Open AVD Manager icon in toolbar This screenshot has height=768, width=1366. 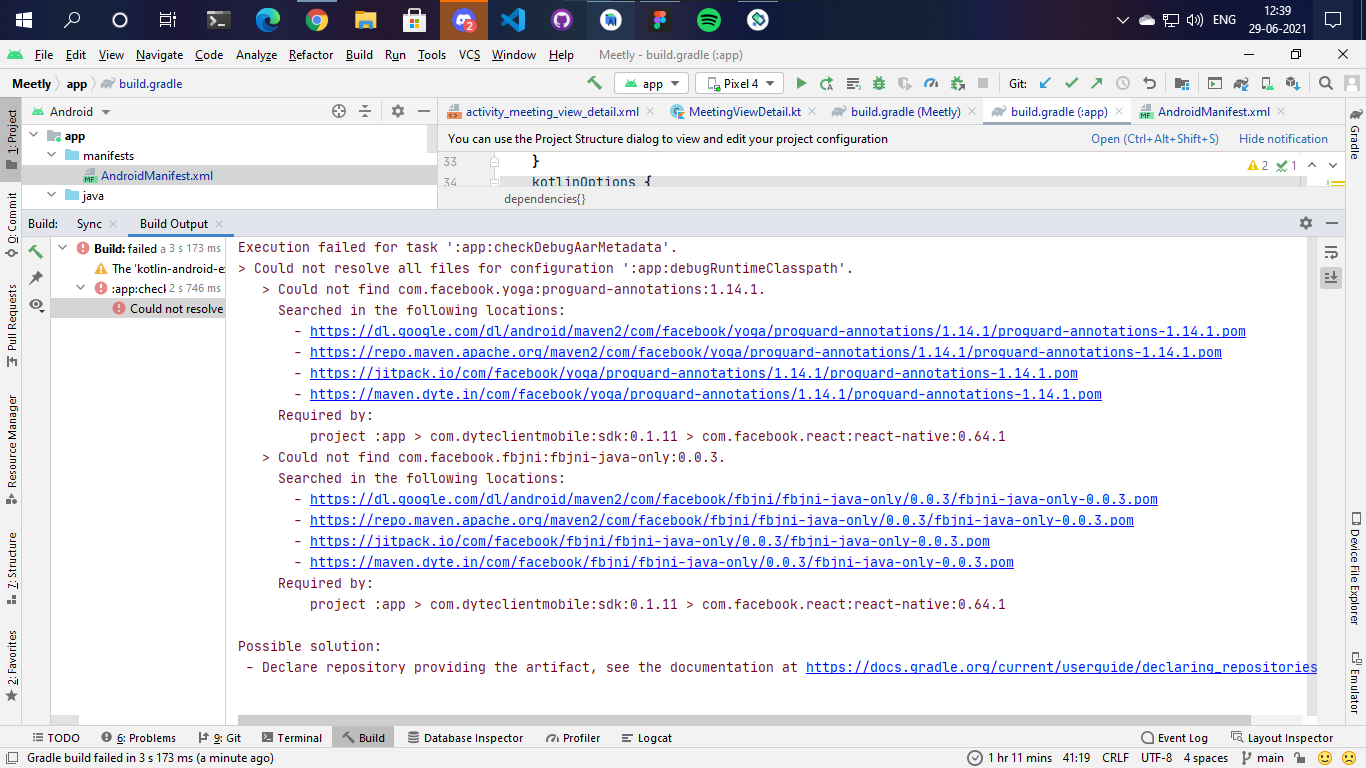click(x=1266, y=84)
